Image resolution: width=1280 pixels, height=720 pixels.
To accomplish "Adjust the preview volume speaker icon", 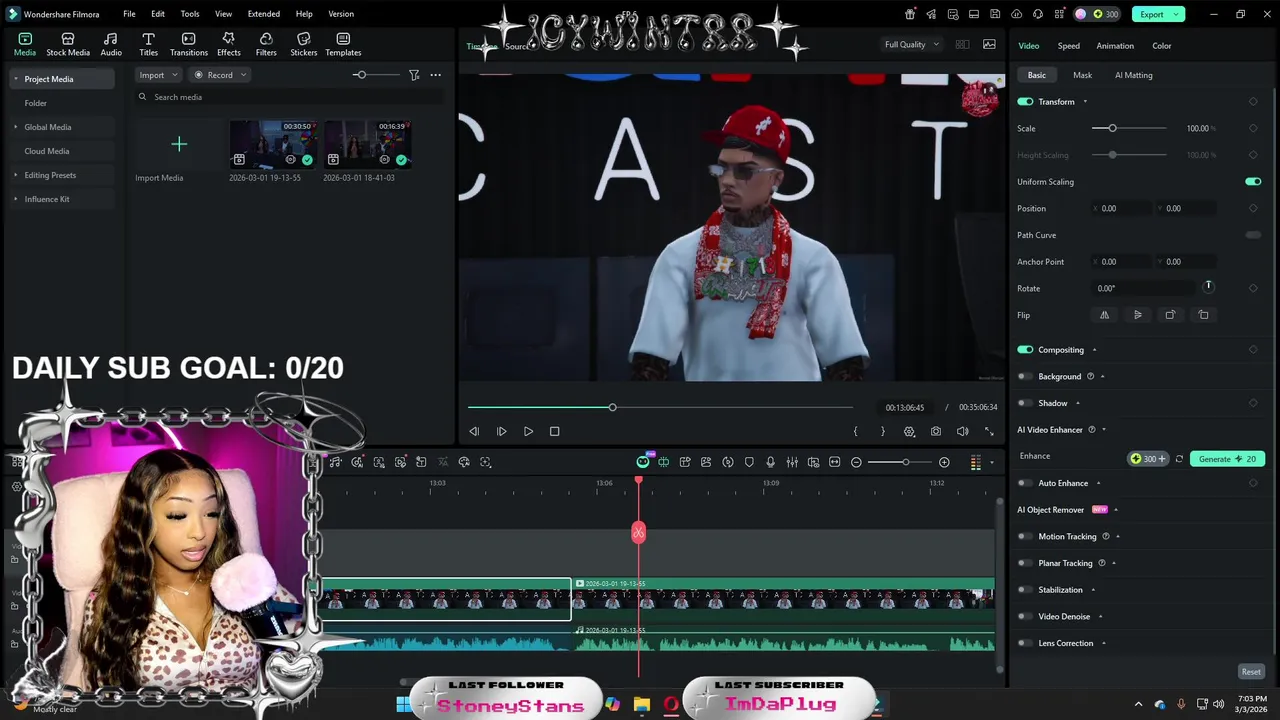I will point(962,431).
